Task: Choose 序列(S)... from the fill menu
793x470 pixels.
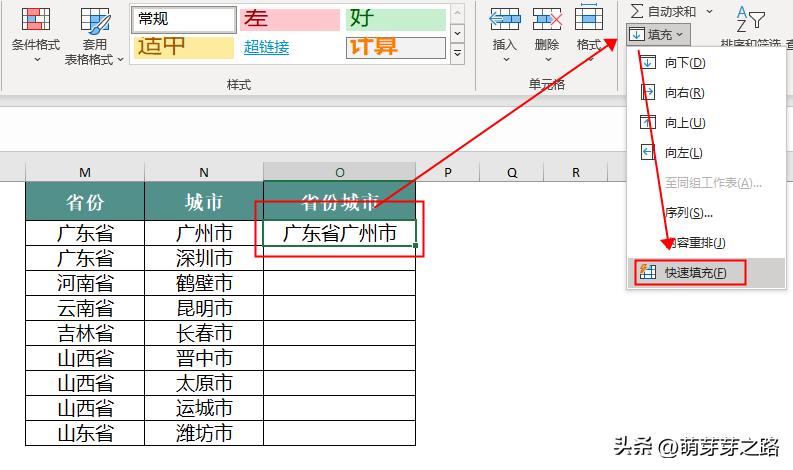Action: pyautogui.click(x=706, y=212)
